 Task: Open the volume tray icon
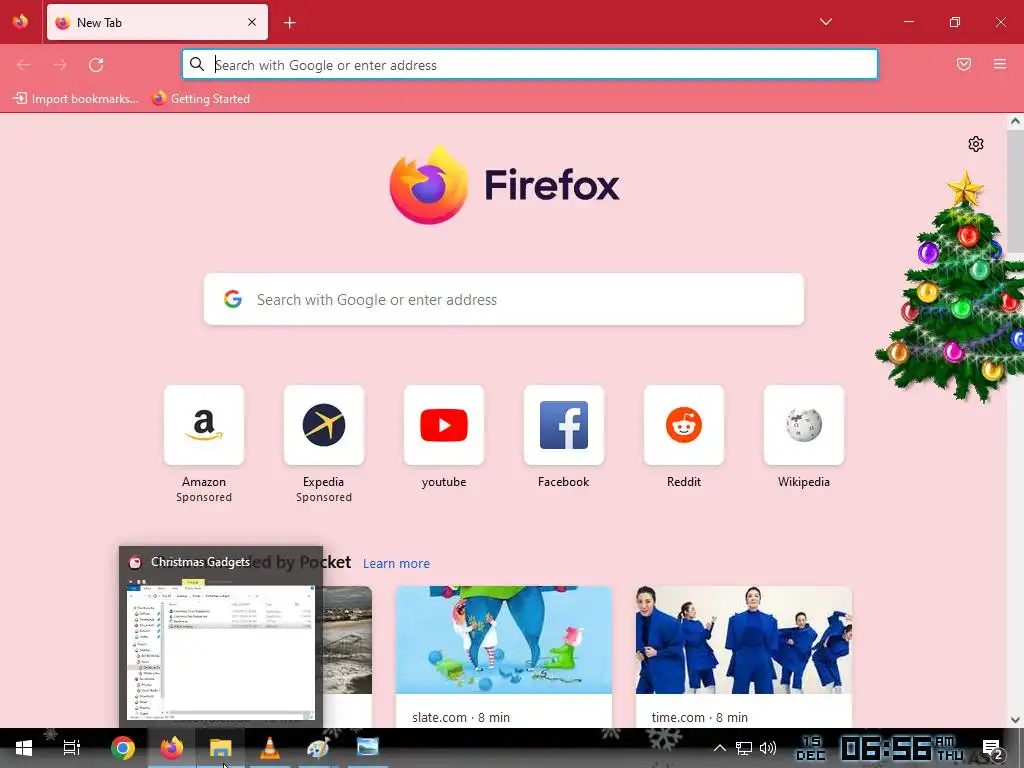click(768, 748)
